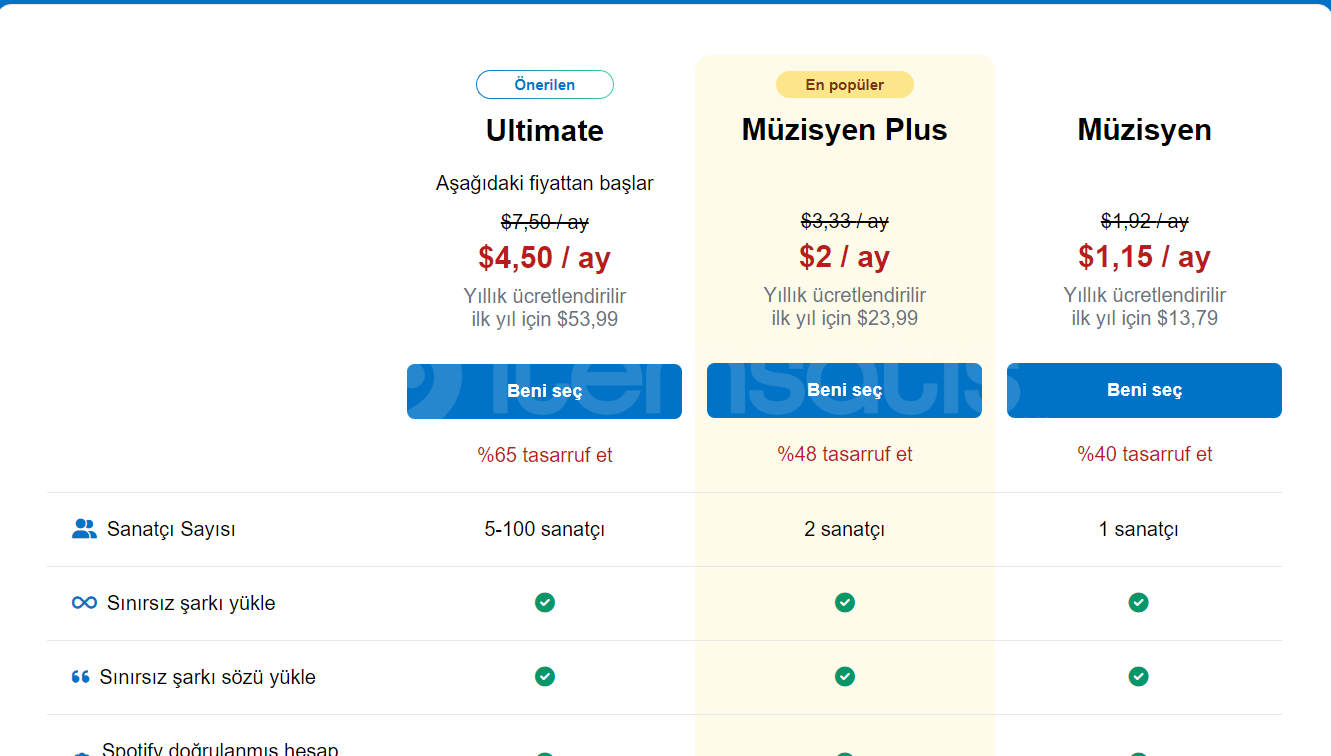Click the Sanatçı Sayısı people icon

click(x=84, y=529)
